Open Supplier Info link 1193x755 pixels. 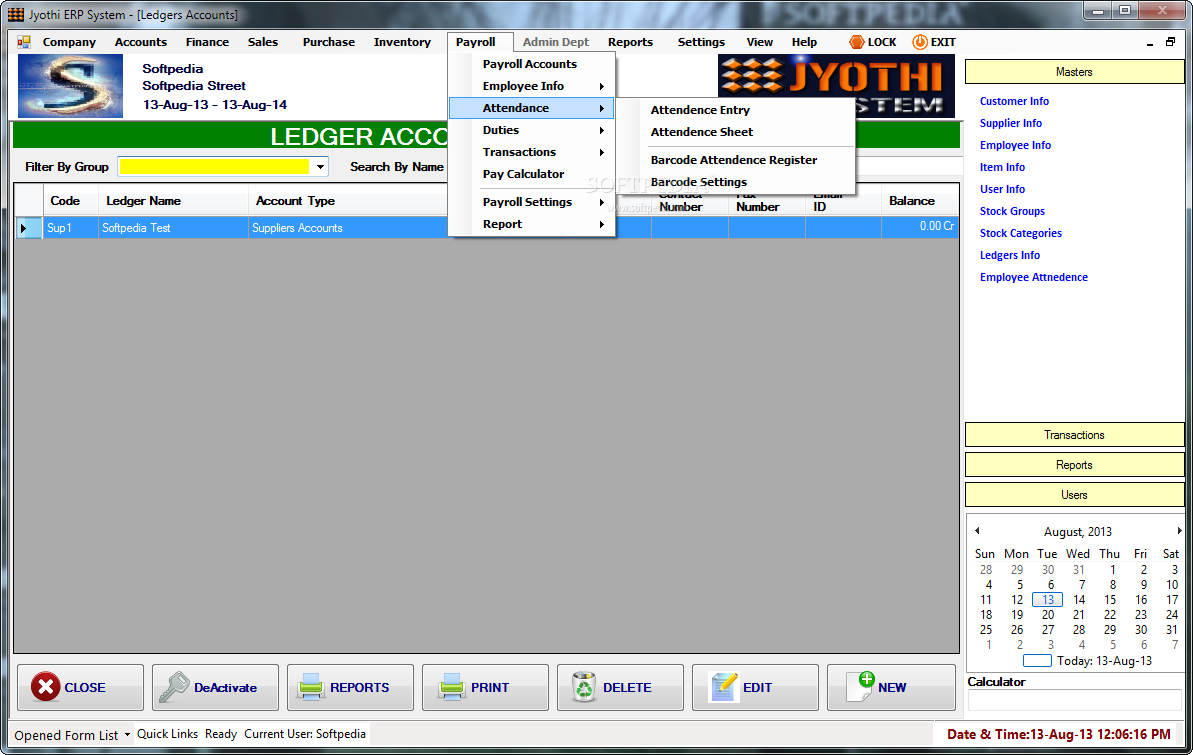click(1010, 123)
